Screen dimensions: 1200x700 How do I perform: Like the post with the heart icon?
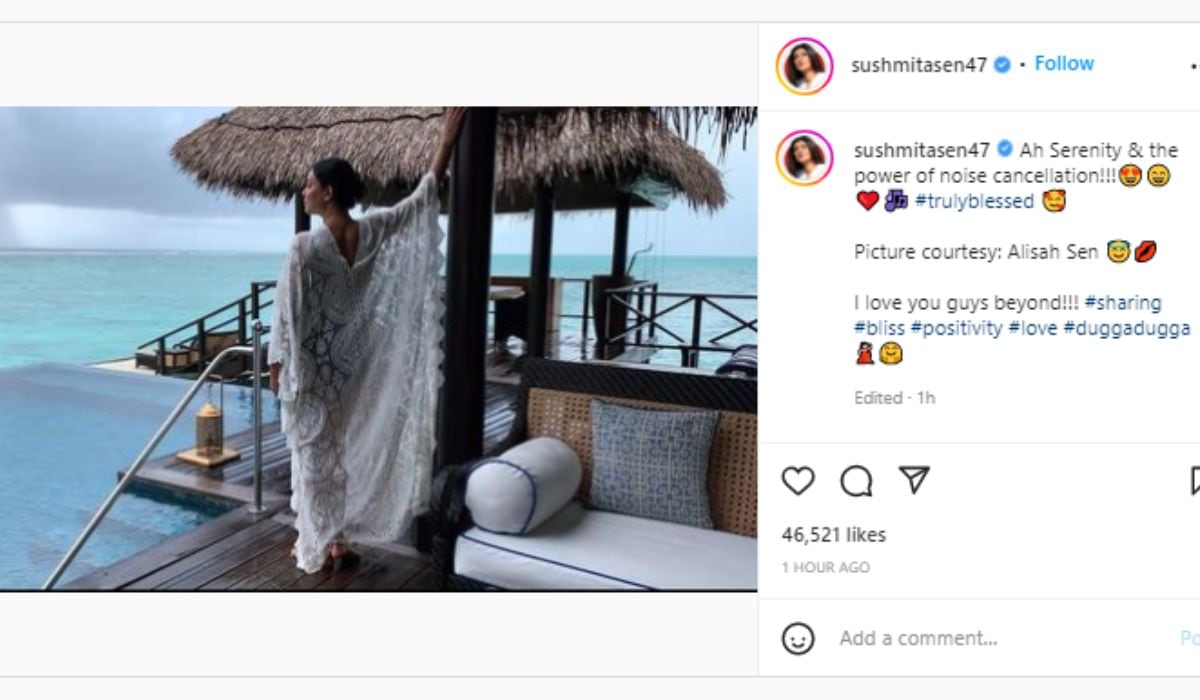point(798,481)
